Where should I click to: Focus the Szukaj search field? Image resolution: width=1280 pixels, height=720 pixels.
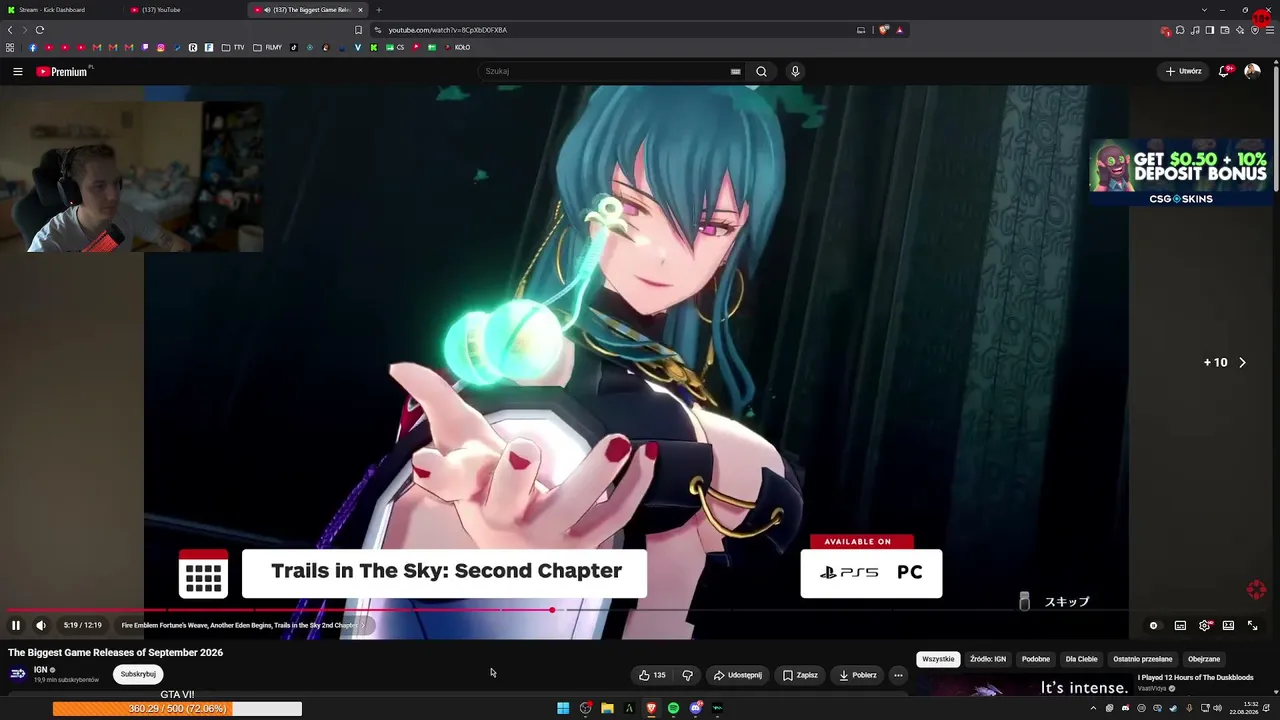603,71
